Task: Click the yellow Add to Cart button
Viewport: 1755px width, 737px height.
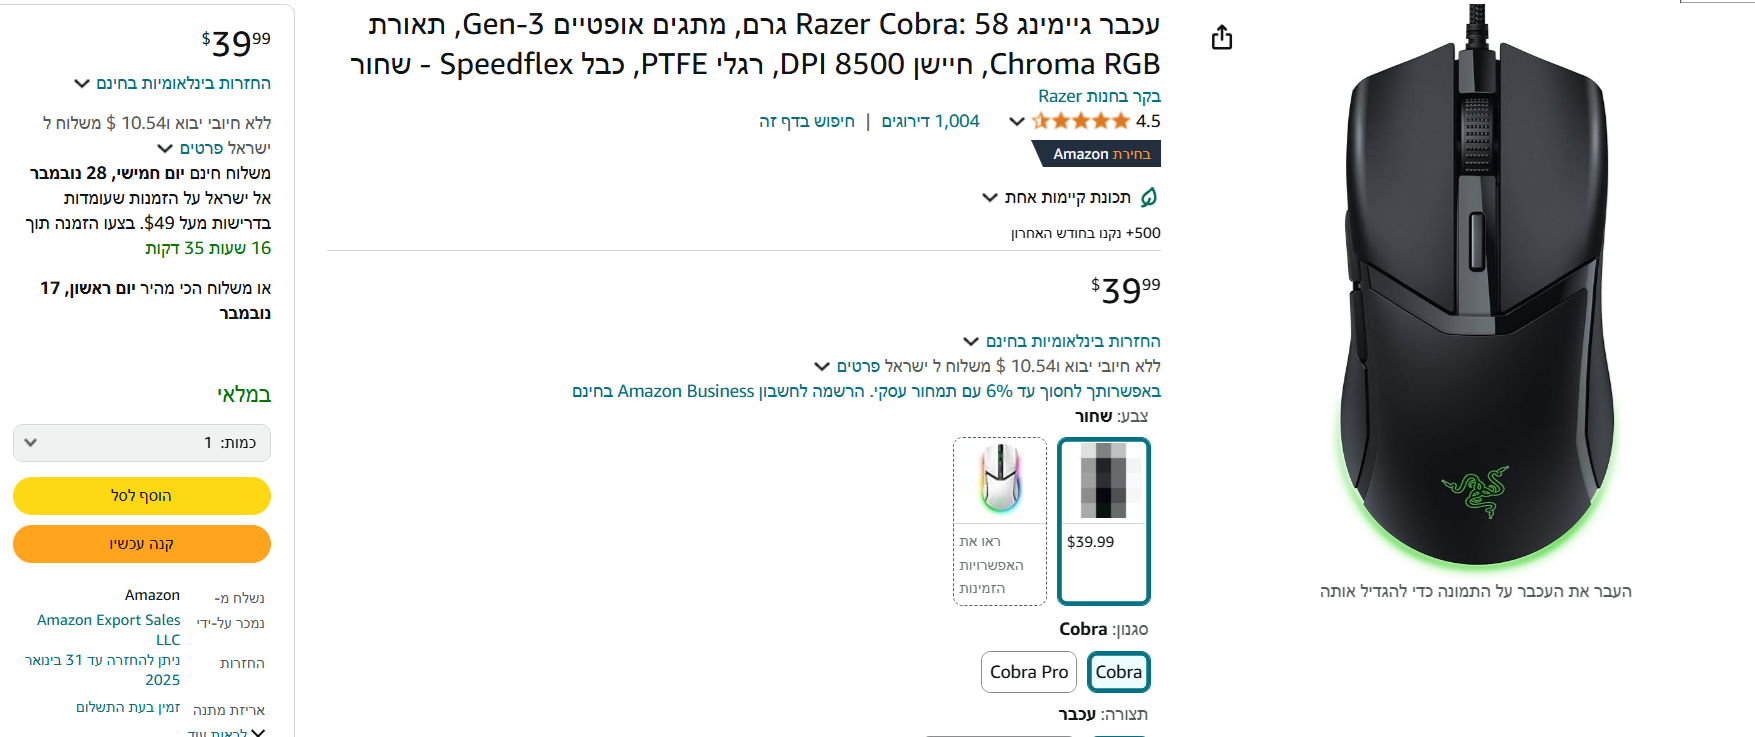Action: pyautogui.click(x=141, y=496)
